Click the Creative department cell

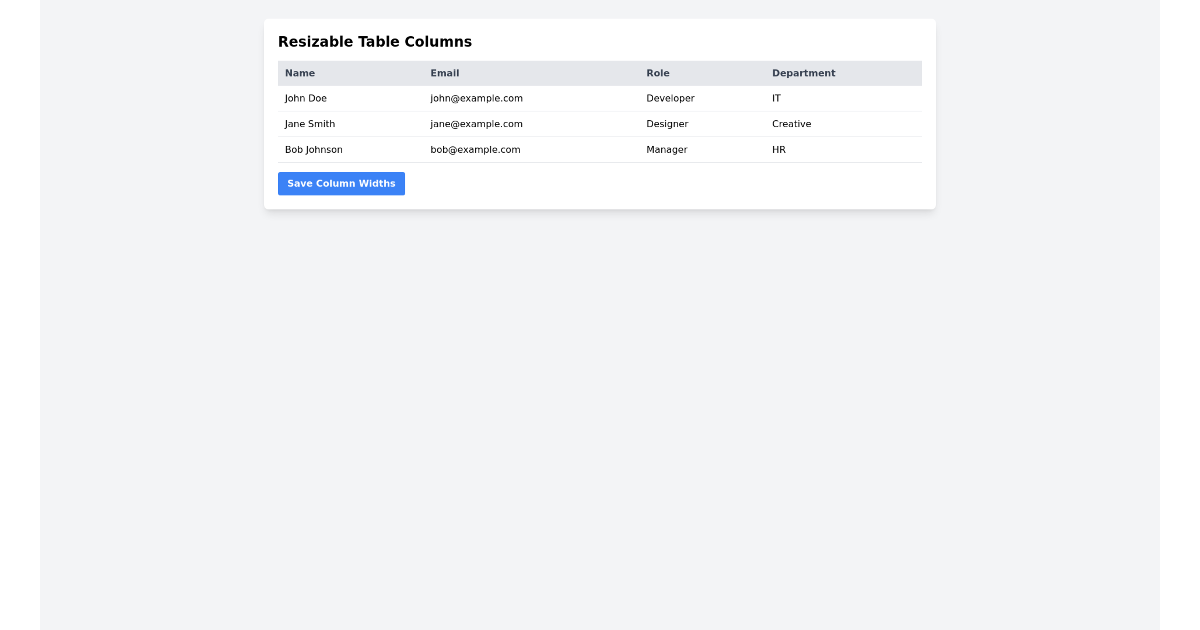coord(791,123)
